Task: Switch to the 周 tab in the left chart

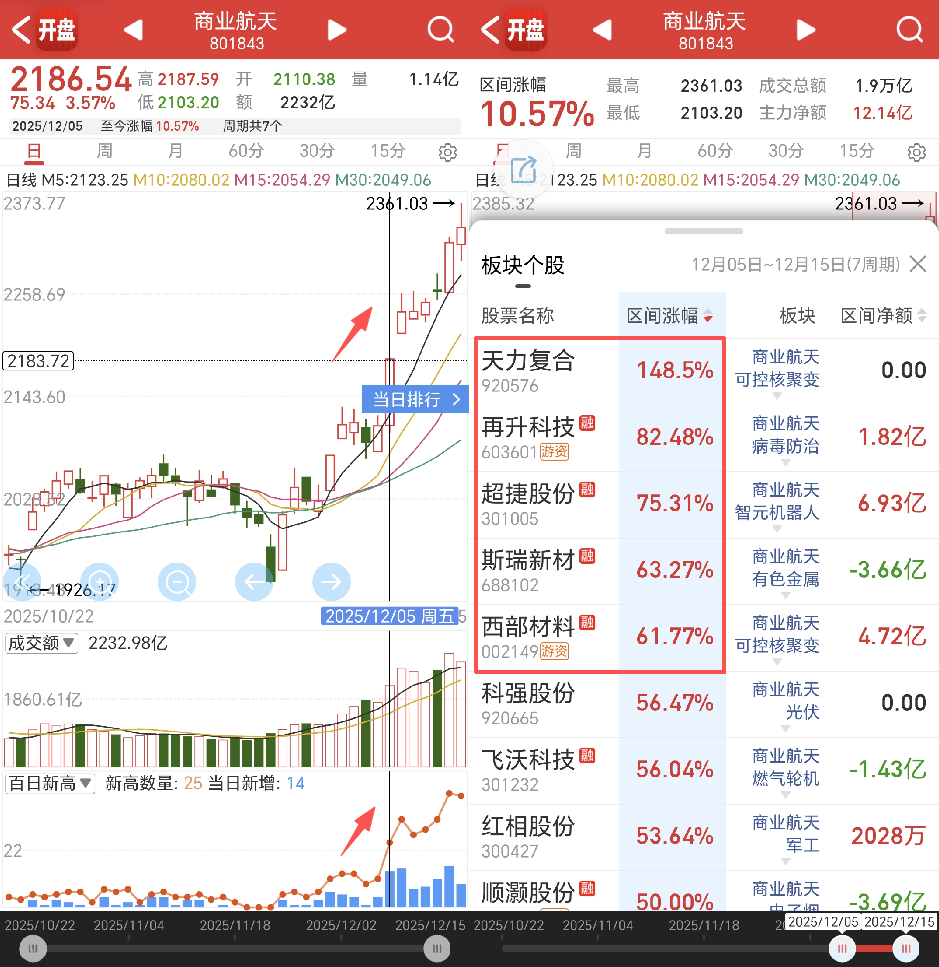Action: point(105,151)
